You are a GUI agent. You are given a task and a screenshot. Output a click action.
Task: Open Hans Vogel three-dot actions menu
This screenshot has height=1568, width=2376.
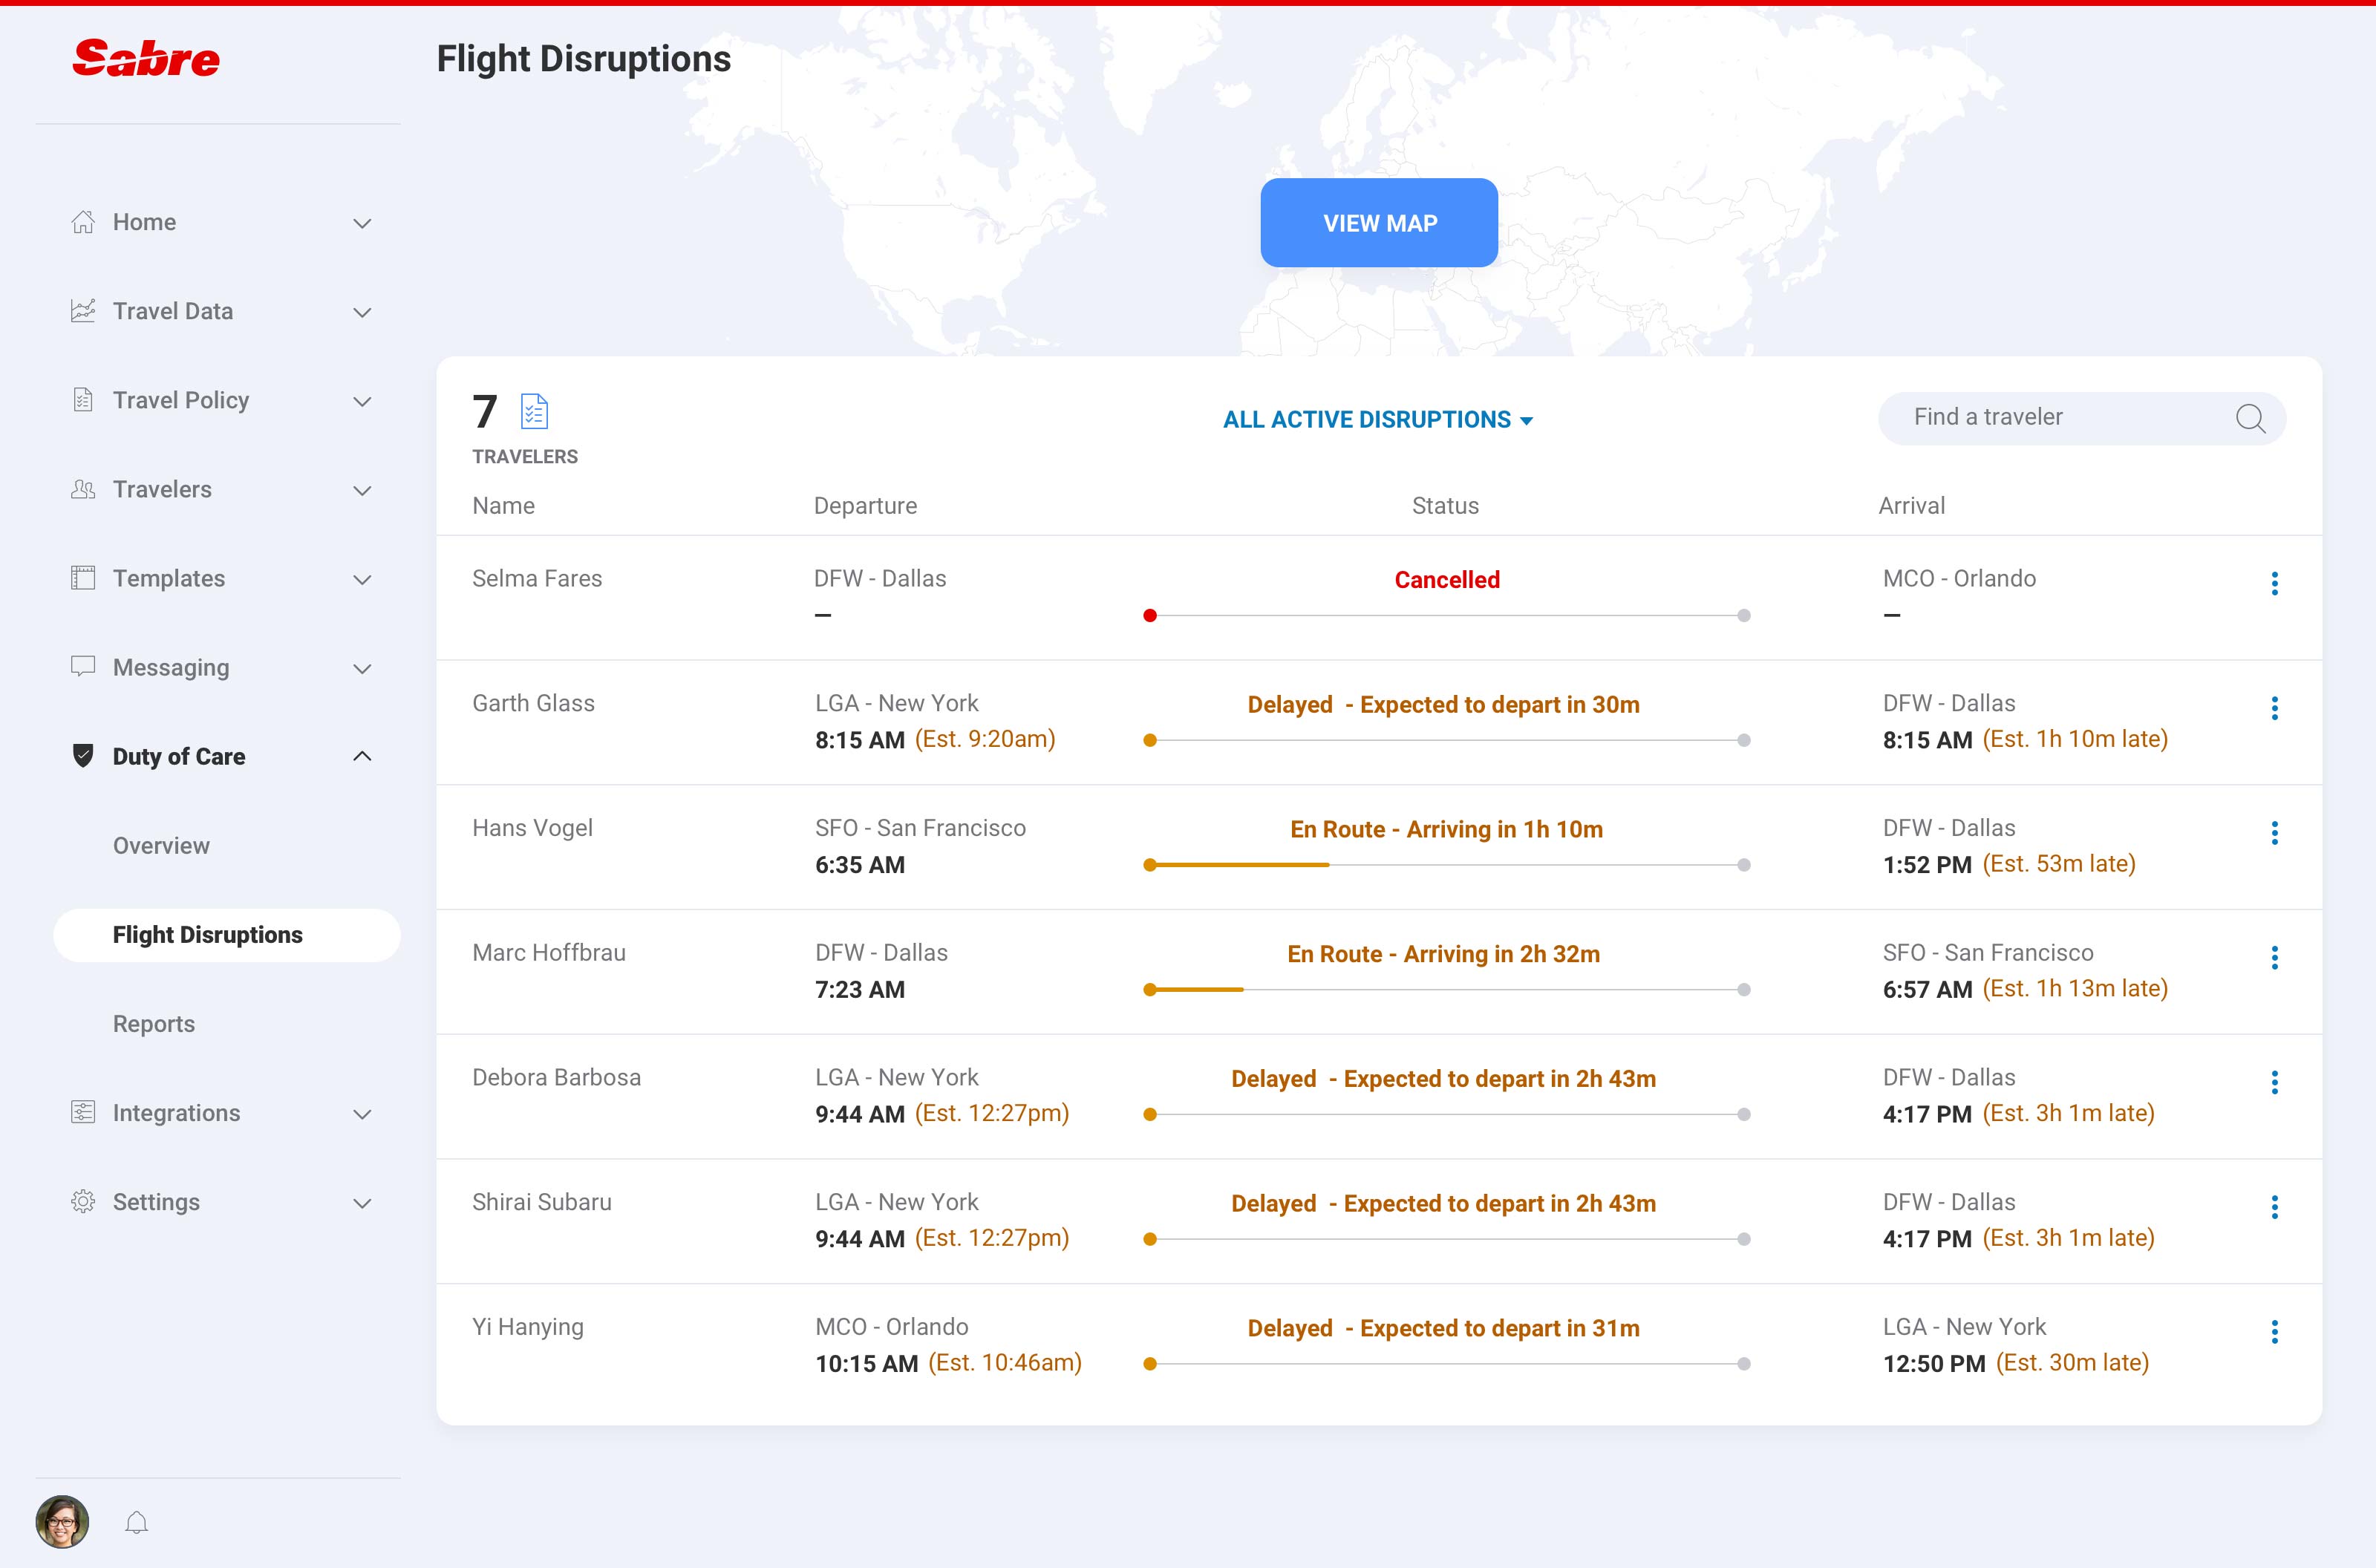click(x=2274, y=833)
